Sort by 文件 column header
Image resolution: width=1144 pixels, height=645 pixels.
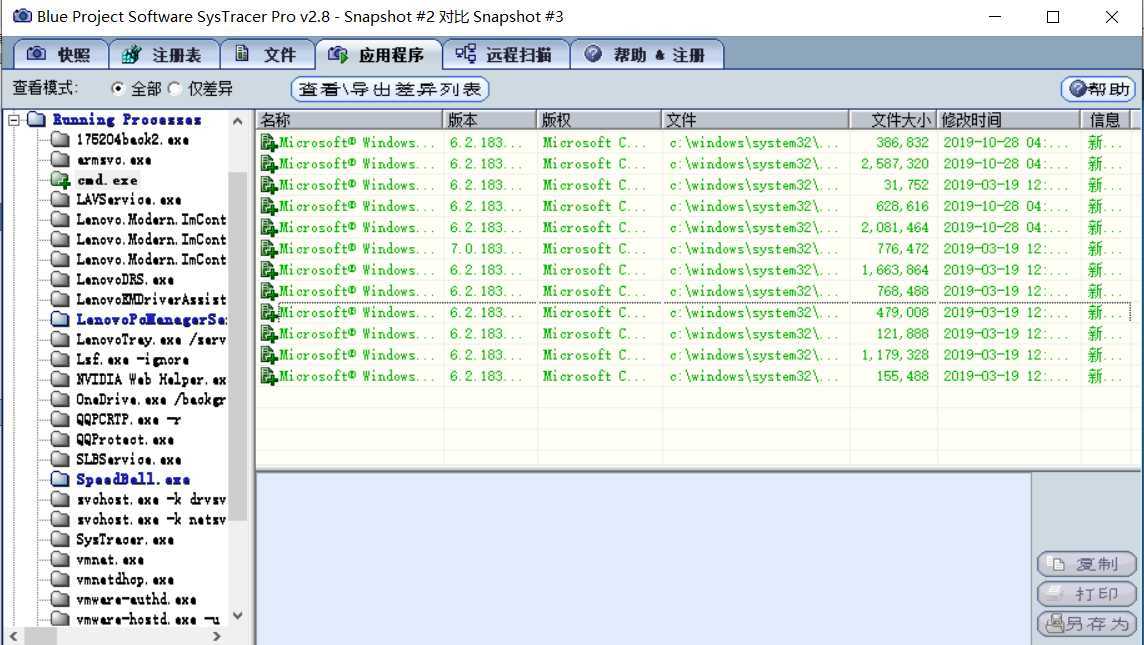click(756, 120)
